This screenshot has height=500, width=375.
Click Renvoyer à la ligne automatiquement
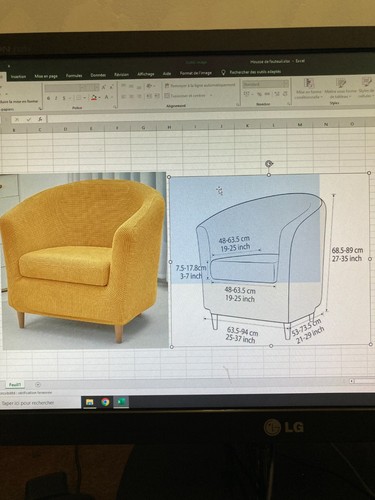tap(200, 85)
